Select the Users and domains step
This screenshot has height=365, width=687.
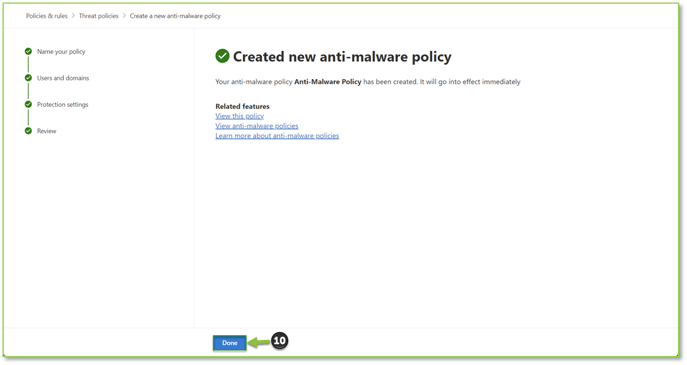[63, 78]
